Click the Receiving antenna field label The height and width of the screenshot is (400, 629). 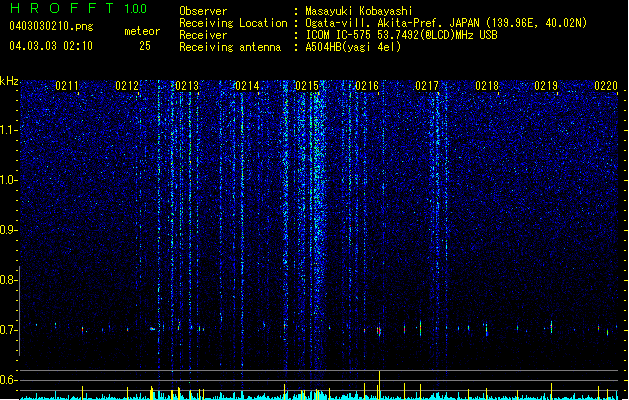[x=230, y=47]
